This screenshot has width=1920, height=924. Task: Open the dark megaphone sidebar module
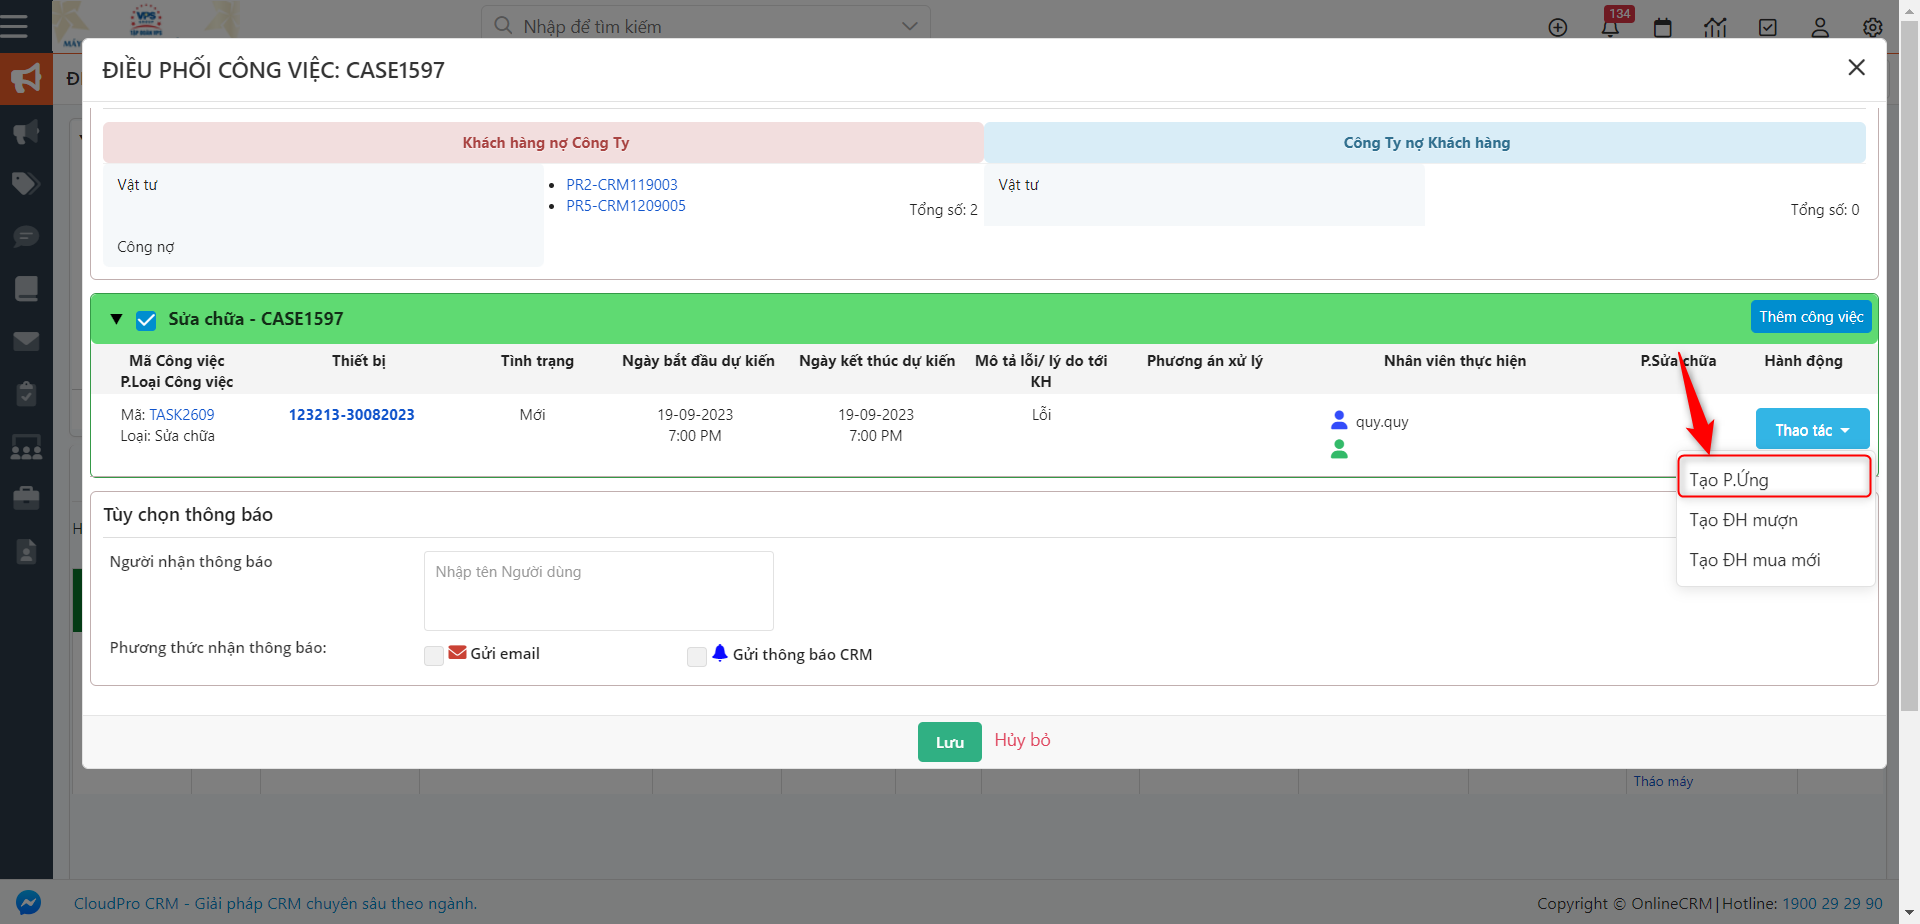[x=26, y=131]
